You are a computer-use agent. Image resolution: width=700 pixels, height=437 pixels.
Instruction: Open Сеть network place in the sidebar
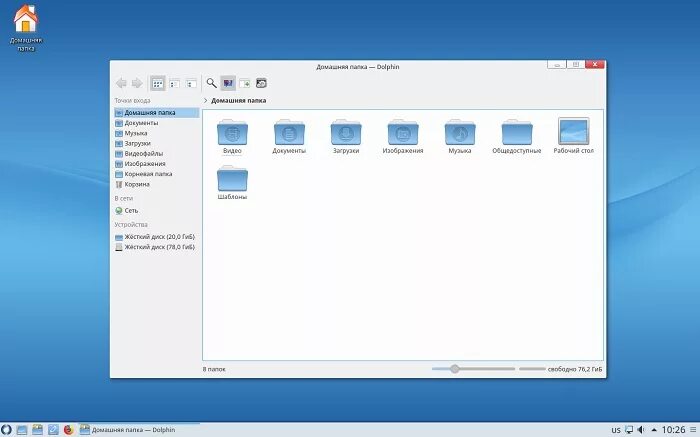[156, 210]
